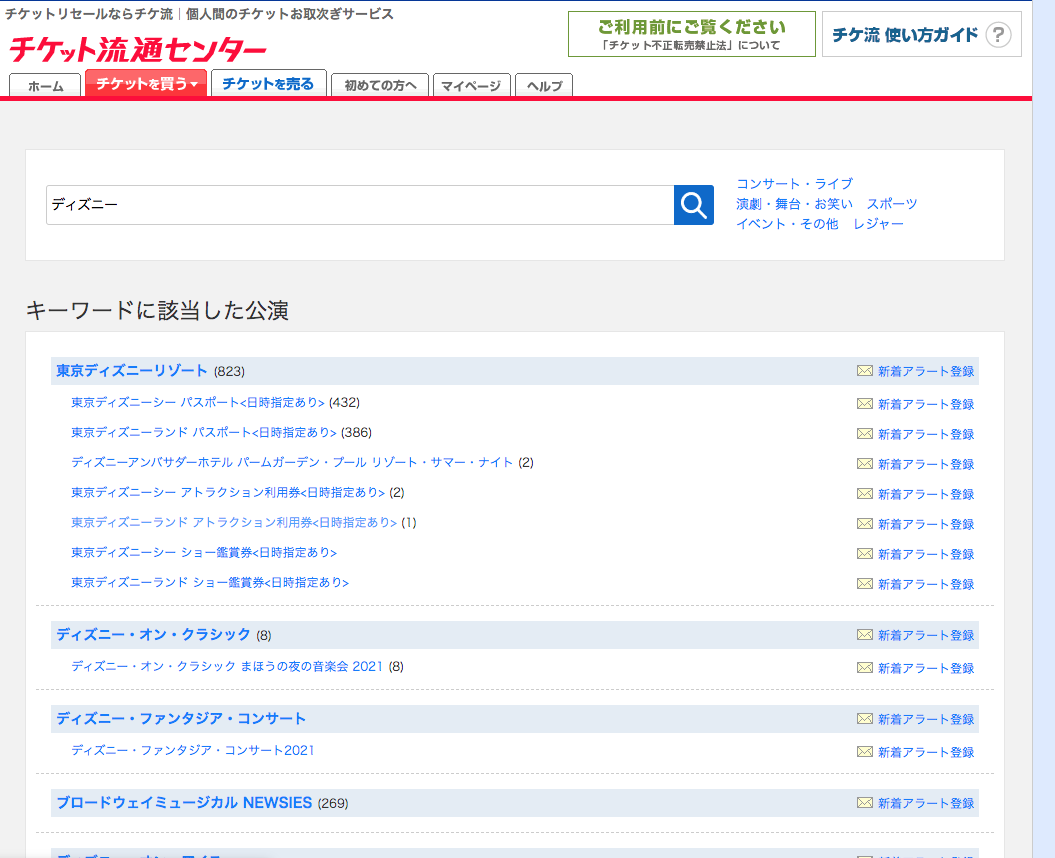
Task: Open the チケ流 使い方ガイド help question mark
Action: point(998,34)
